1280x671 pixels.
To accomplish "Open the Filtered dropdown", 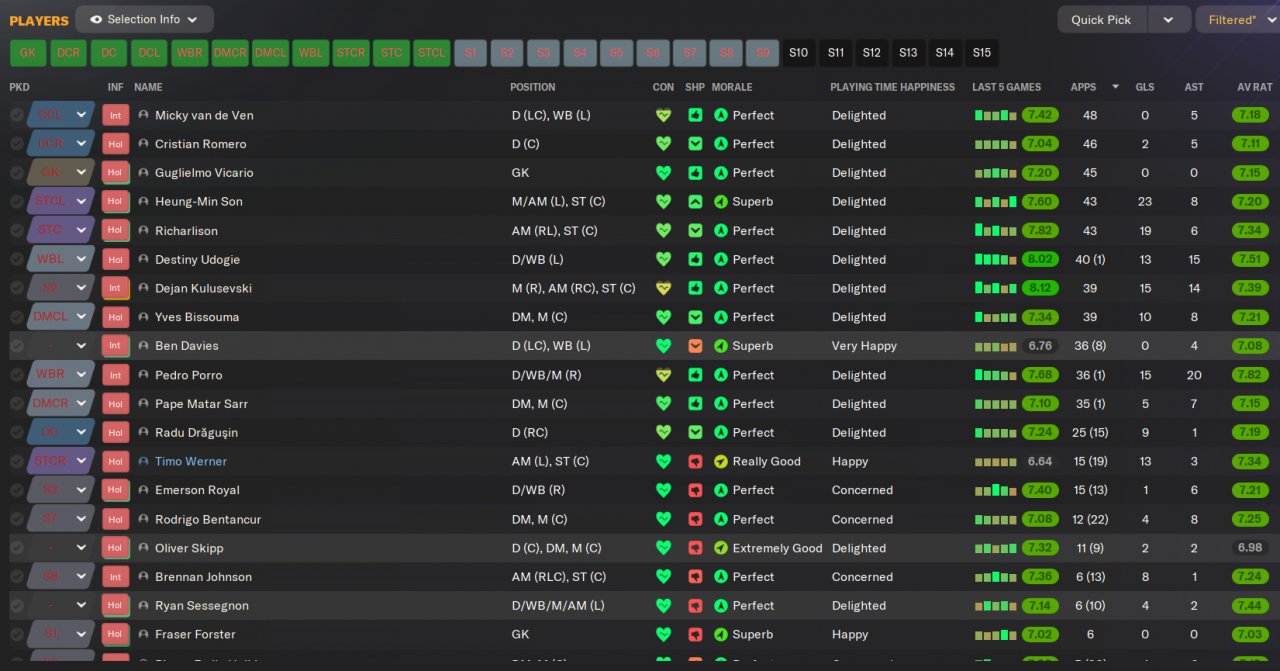I will (x=1237, y=20).
